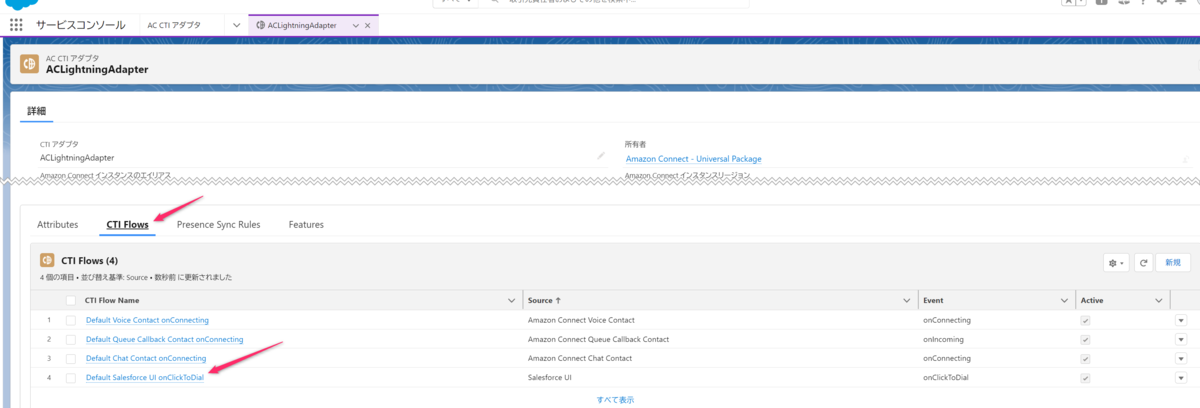Open CTI Flow Name column menu
Image resolution: width=1200 pixels, height=408 pixels.
click(x=512, y=300)
